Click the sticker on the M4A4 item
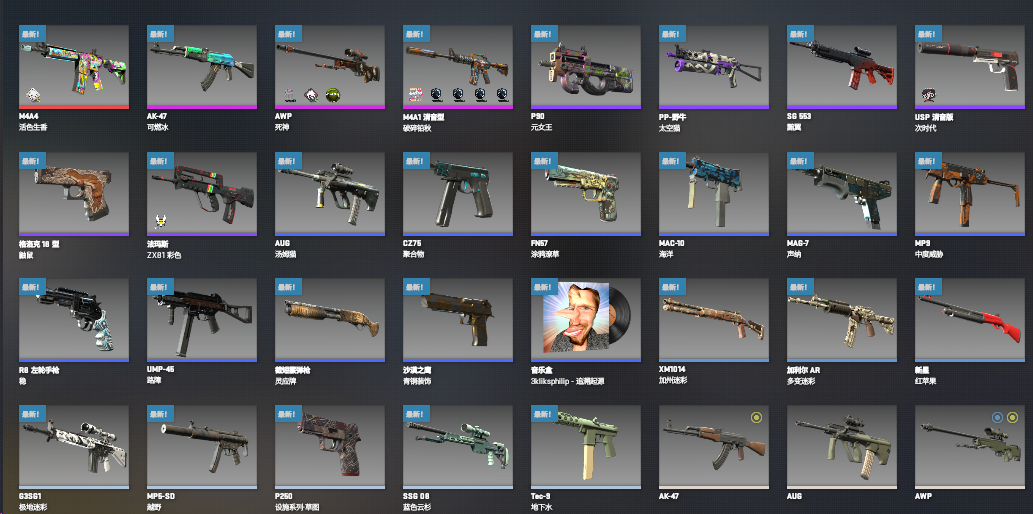This screenshot has width=1033, height=514. point(32,95)
